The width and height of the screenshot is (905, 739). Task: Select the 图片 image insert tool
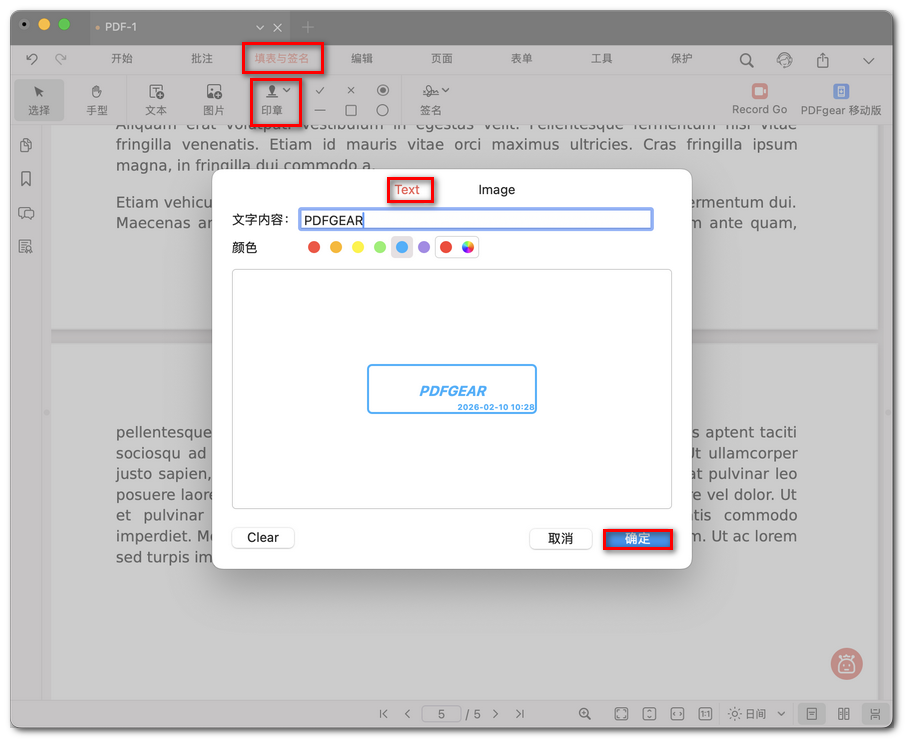click(214, 100)
